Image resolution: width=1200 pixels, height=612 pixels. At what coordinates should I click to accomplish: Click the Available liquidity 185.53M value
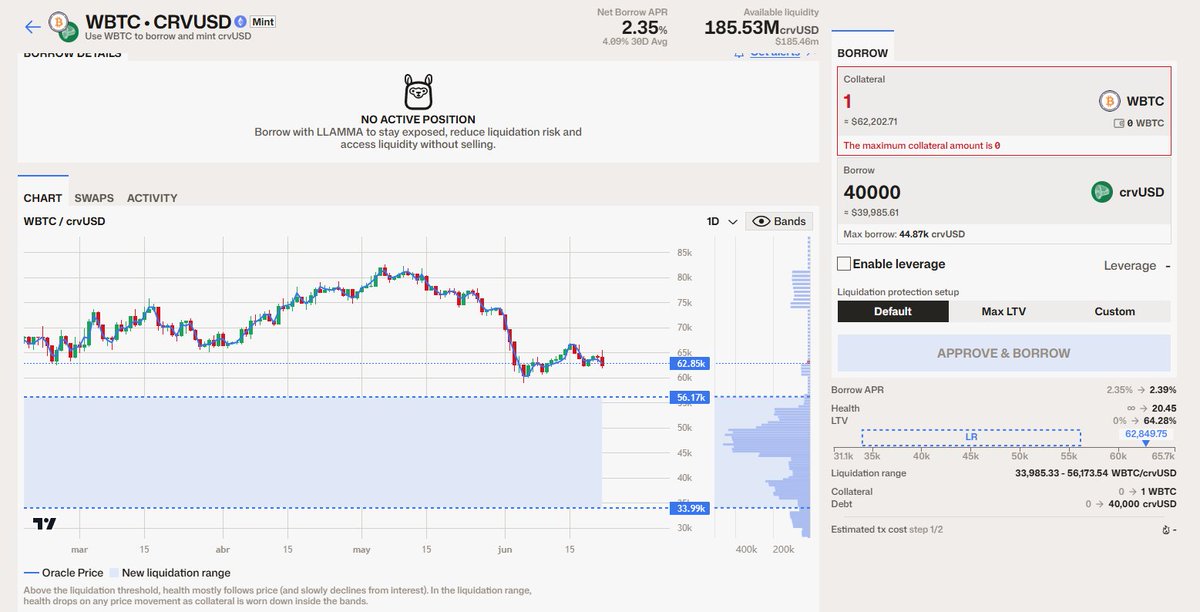coord(760,28)
